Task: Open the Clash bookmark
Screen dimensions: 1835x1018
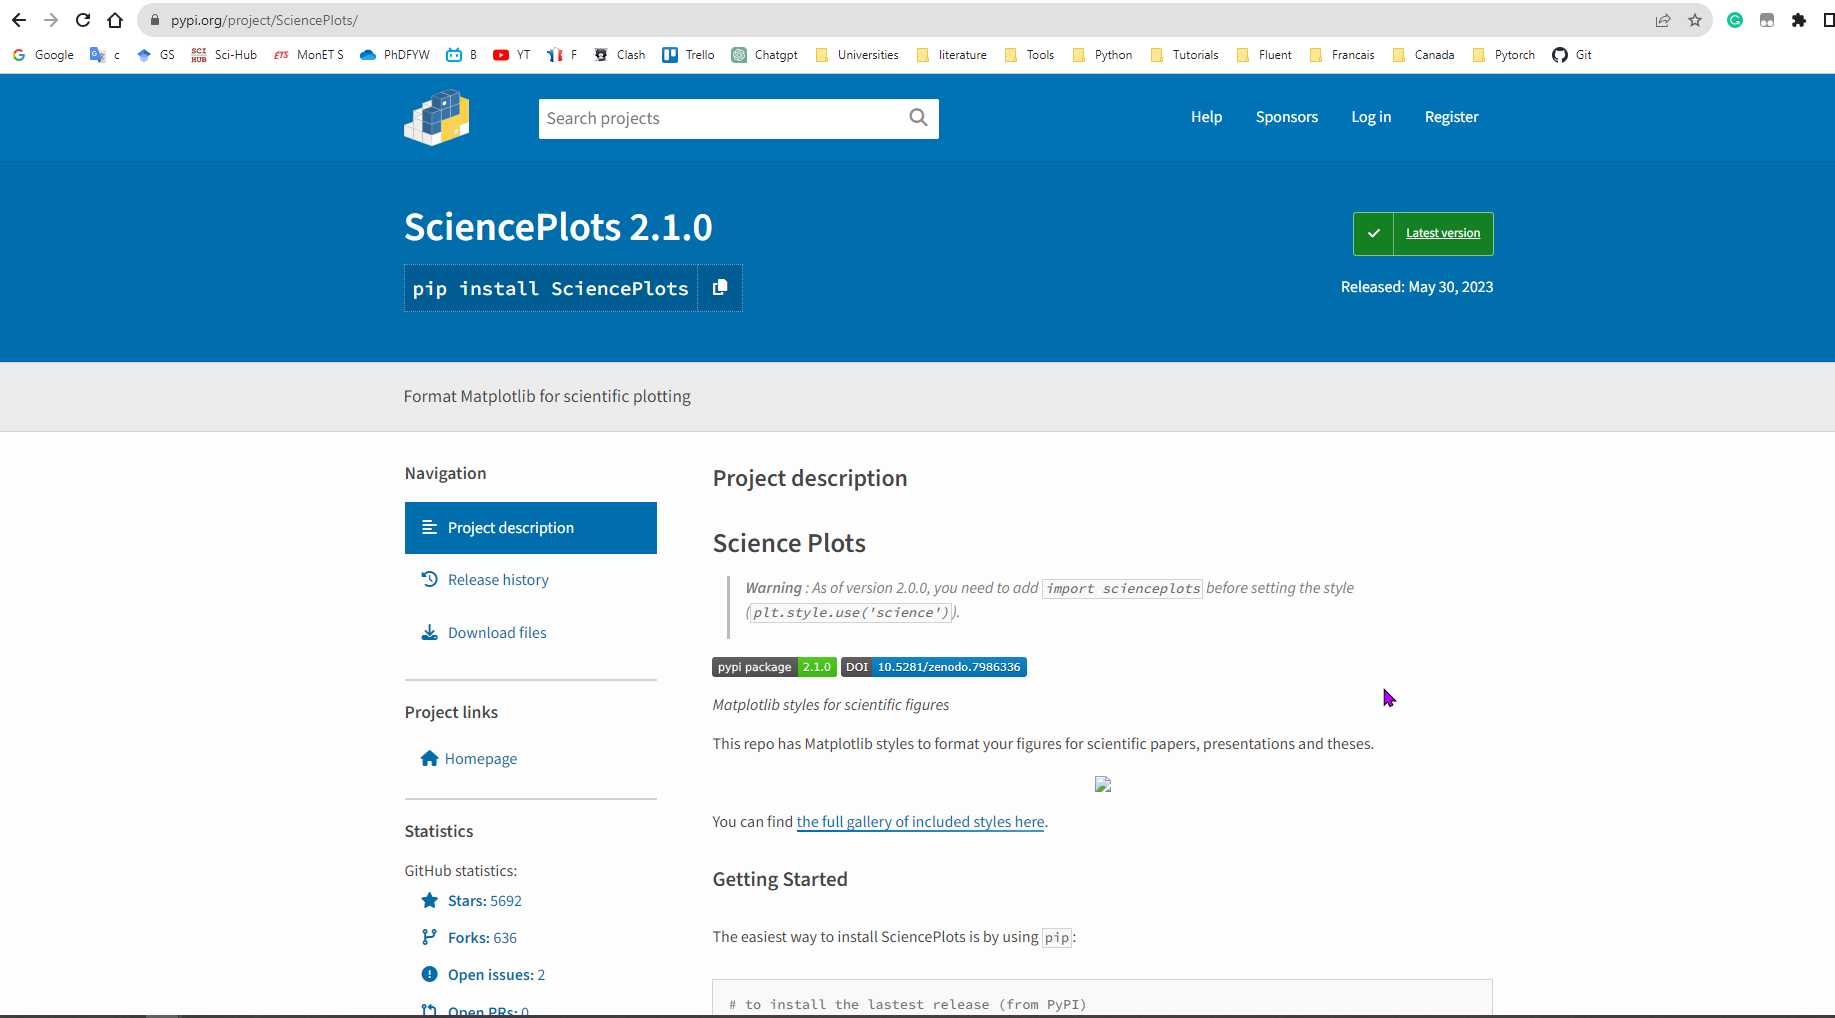Action: click(620, 55)
